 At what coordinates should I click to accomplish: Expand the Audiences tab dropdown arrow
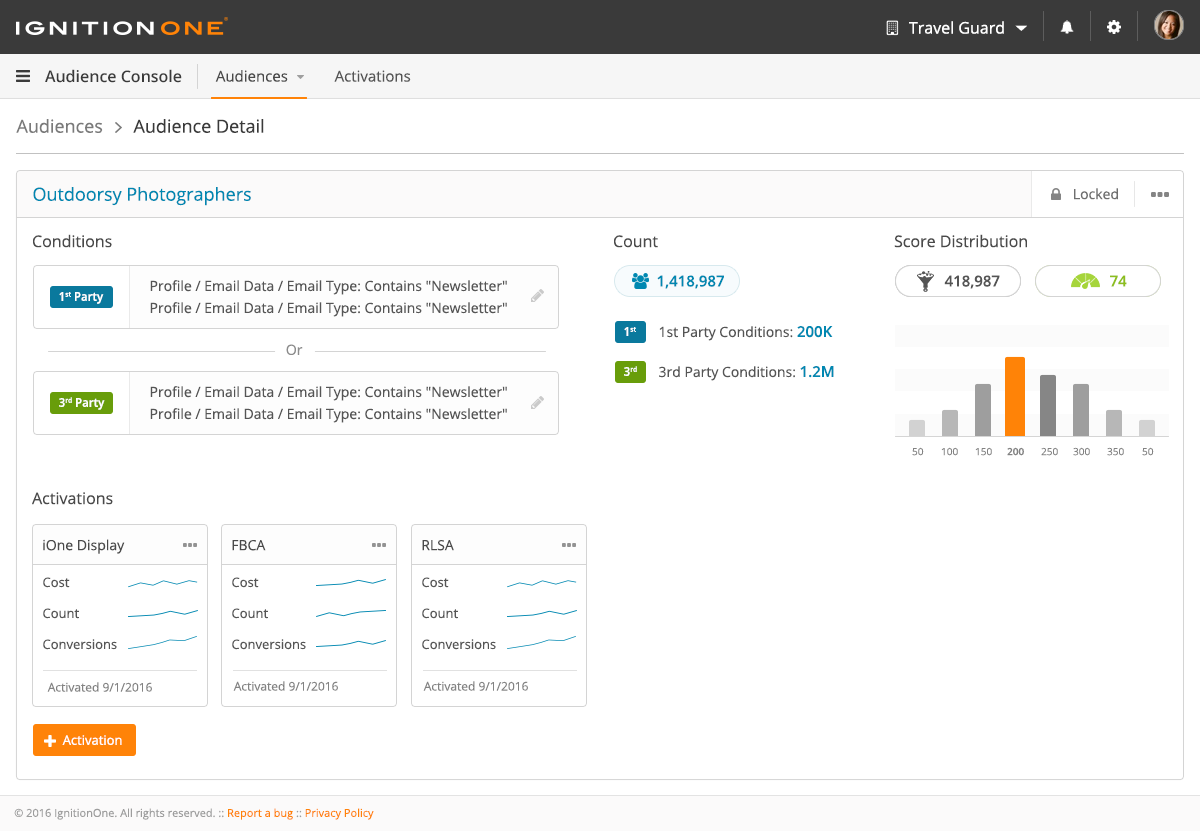tap(300, 77)
